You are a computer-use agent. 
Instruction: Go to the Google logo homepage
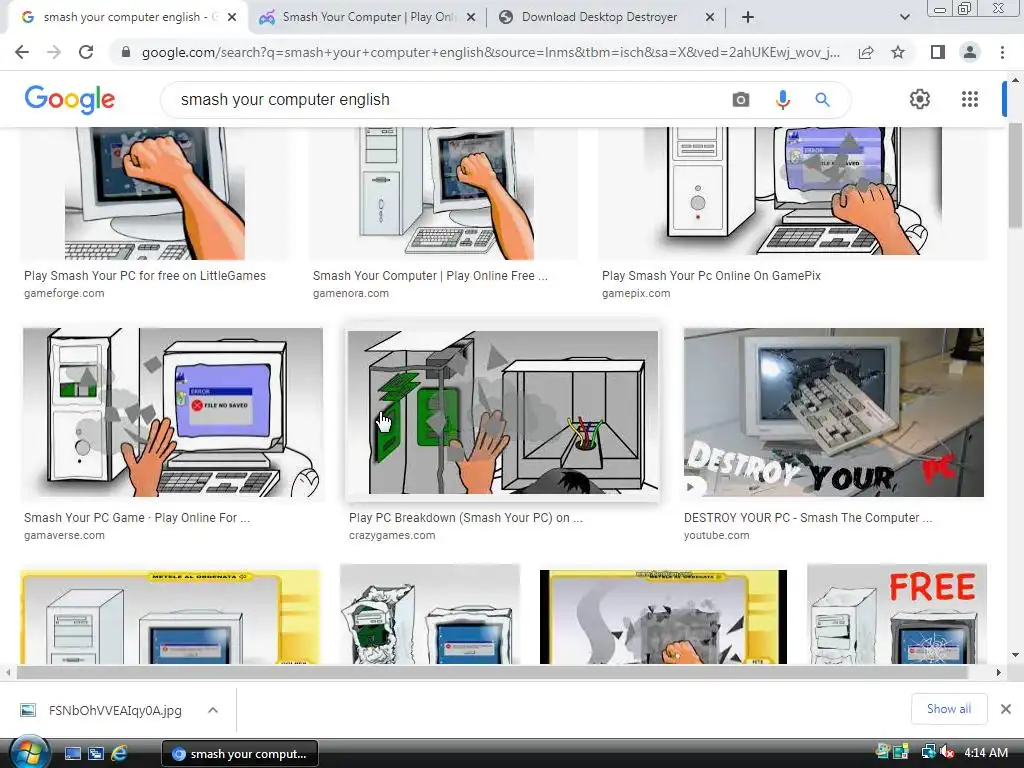pyautogui.click(x=70, y=100)
